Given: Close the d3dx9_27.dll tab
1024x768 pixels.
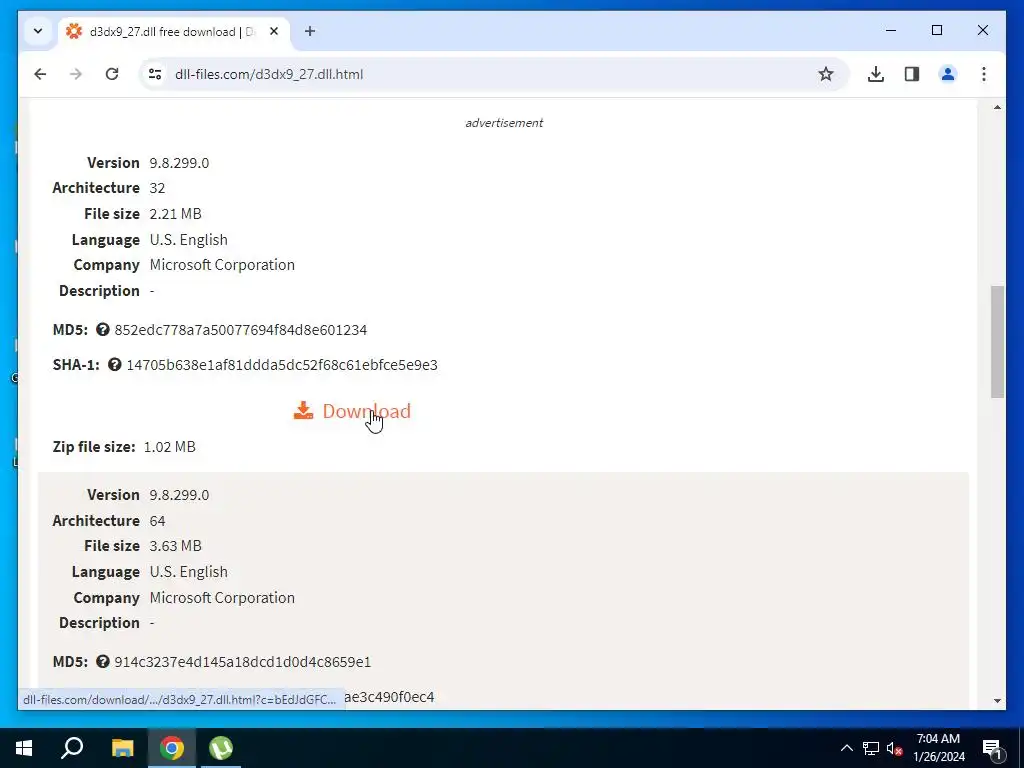Looking at the screenshot, I should click(x=274, y=31).
